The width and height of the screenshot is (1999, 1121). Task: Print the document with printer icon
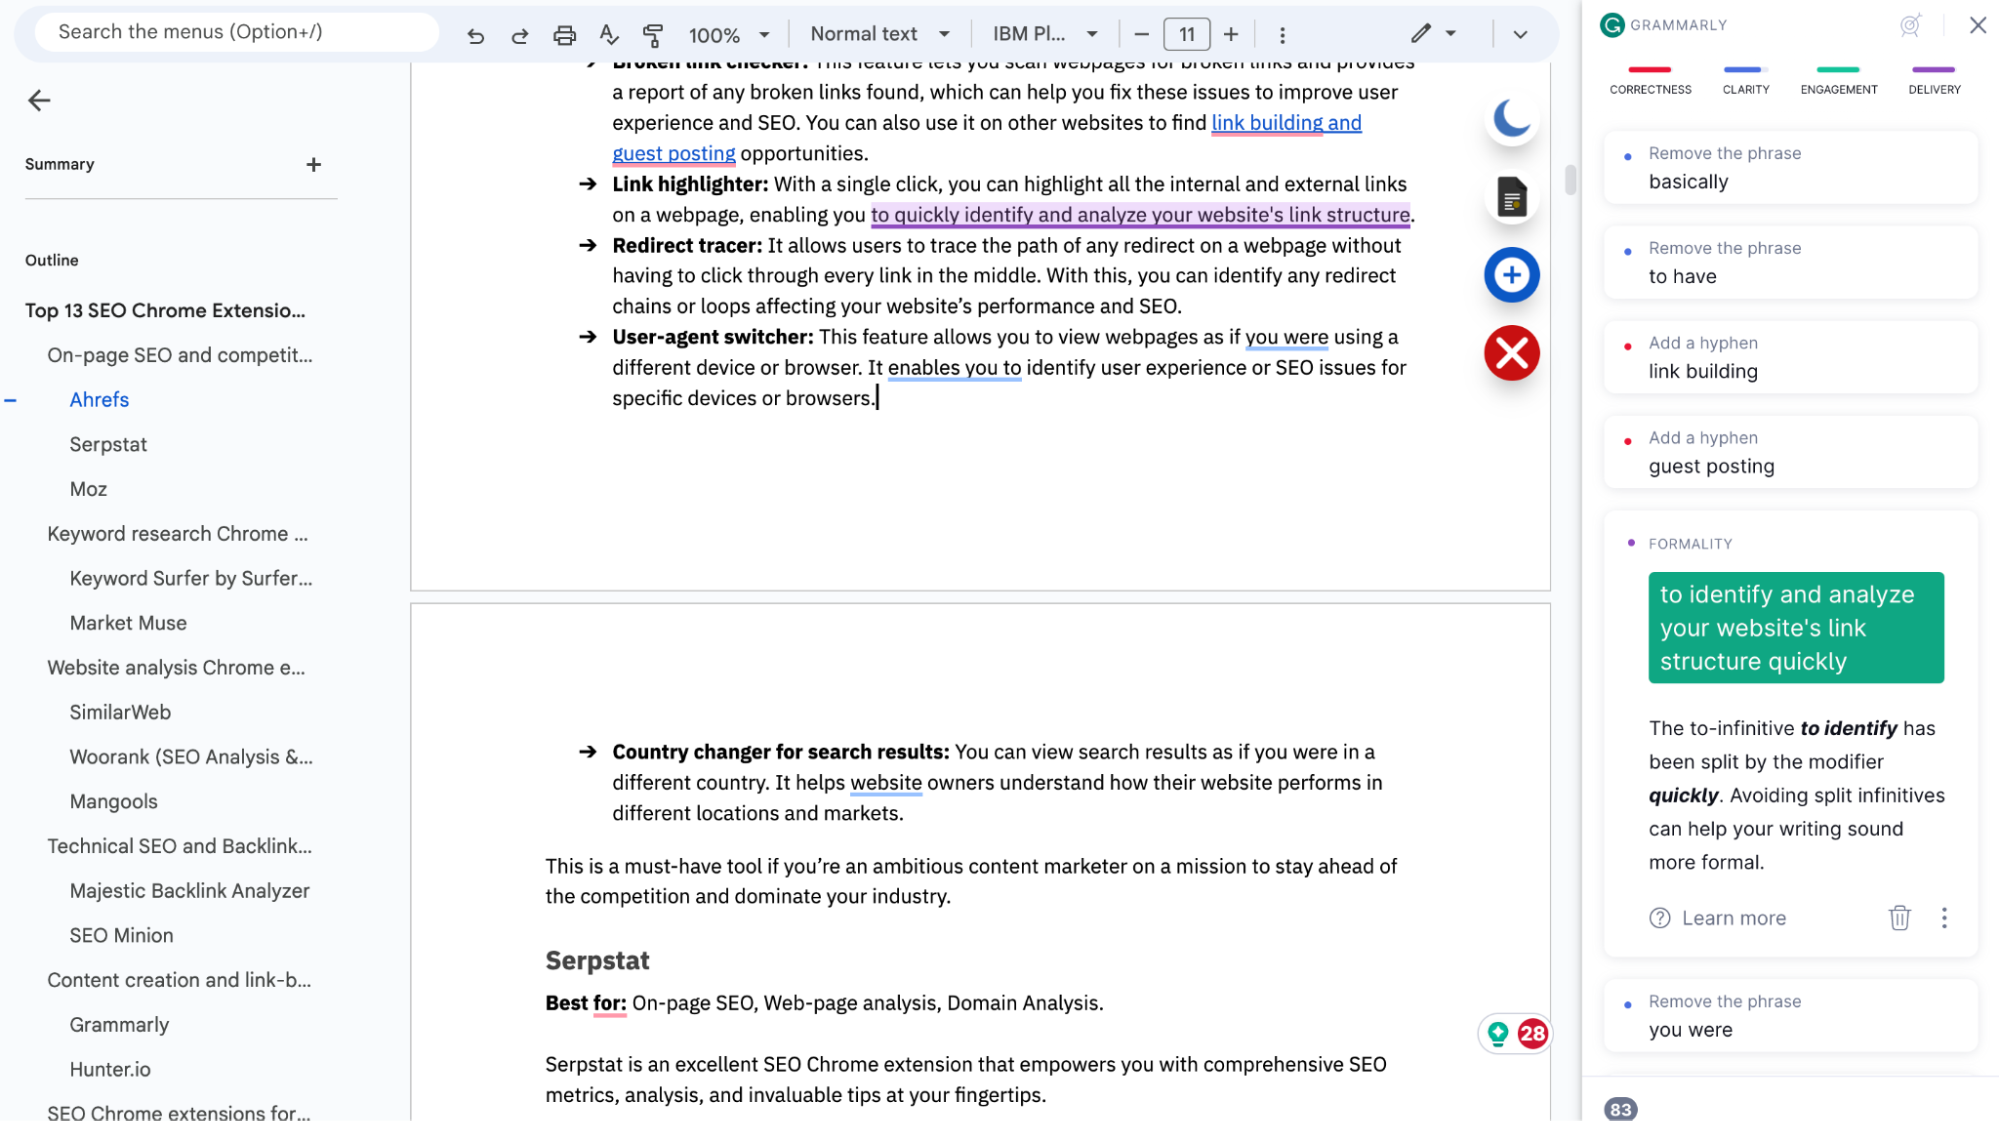pos(564,35)
